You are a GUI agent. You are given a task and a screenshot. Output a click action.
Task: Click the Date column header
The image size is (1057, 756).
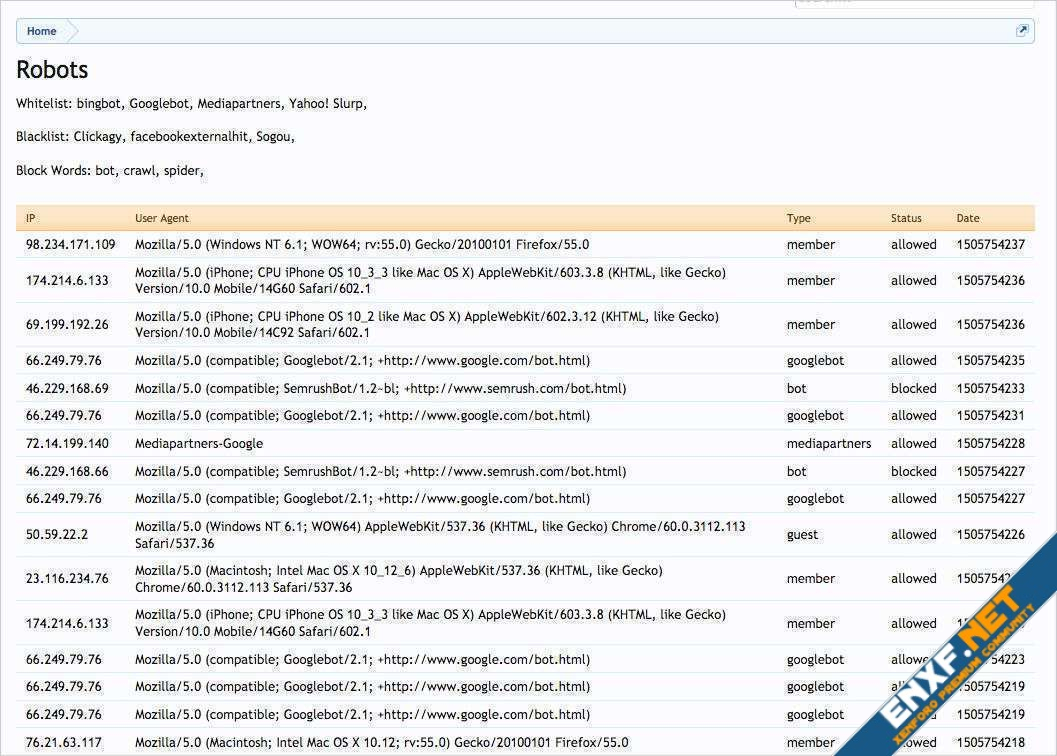pos(967,218)
